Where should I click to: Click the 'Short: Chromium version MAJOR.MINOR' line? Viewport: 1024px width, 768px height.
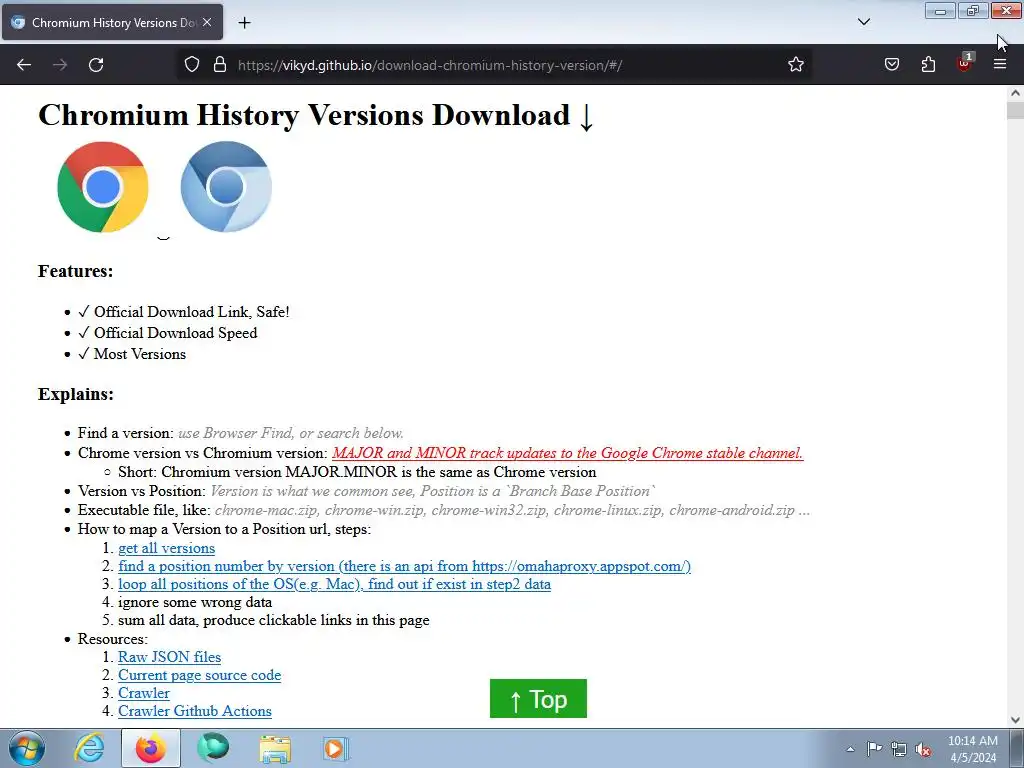tap(357, 472)
